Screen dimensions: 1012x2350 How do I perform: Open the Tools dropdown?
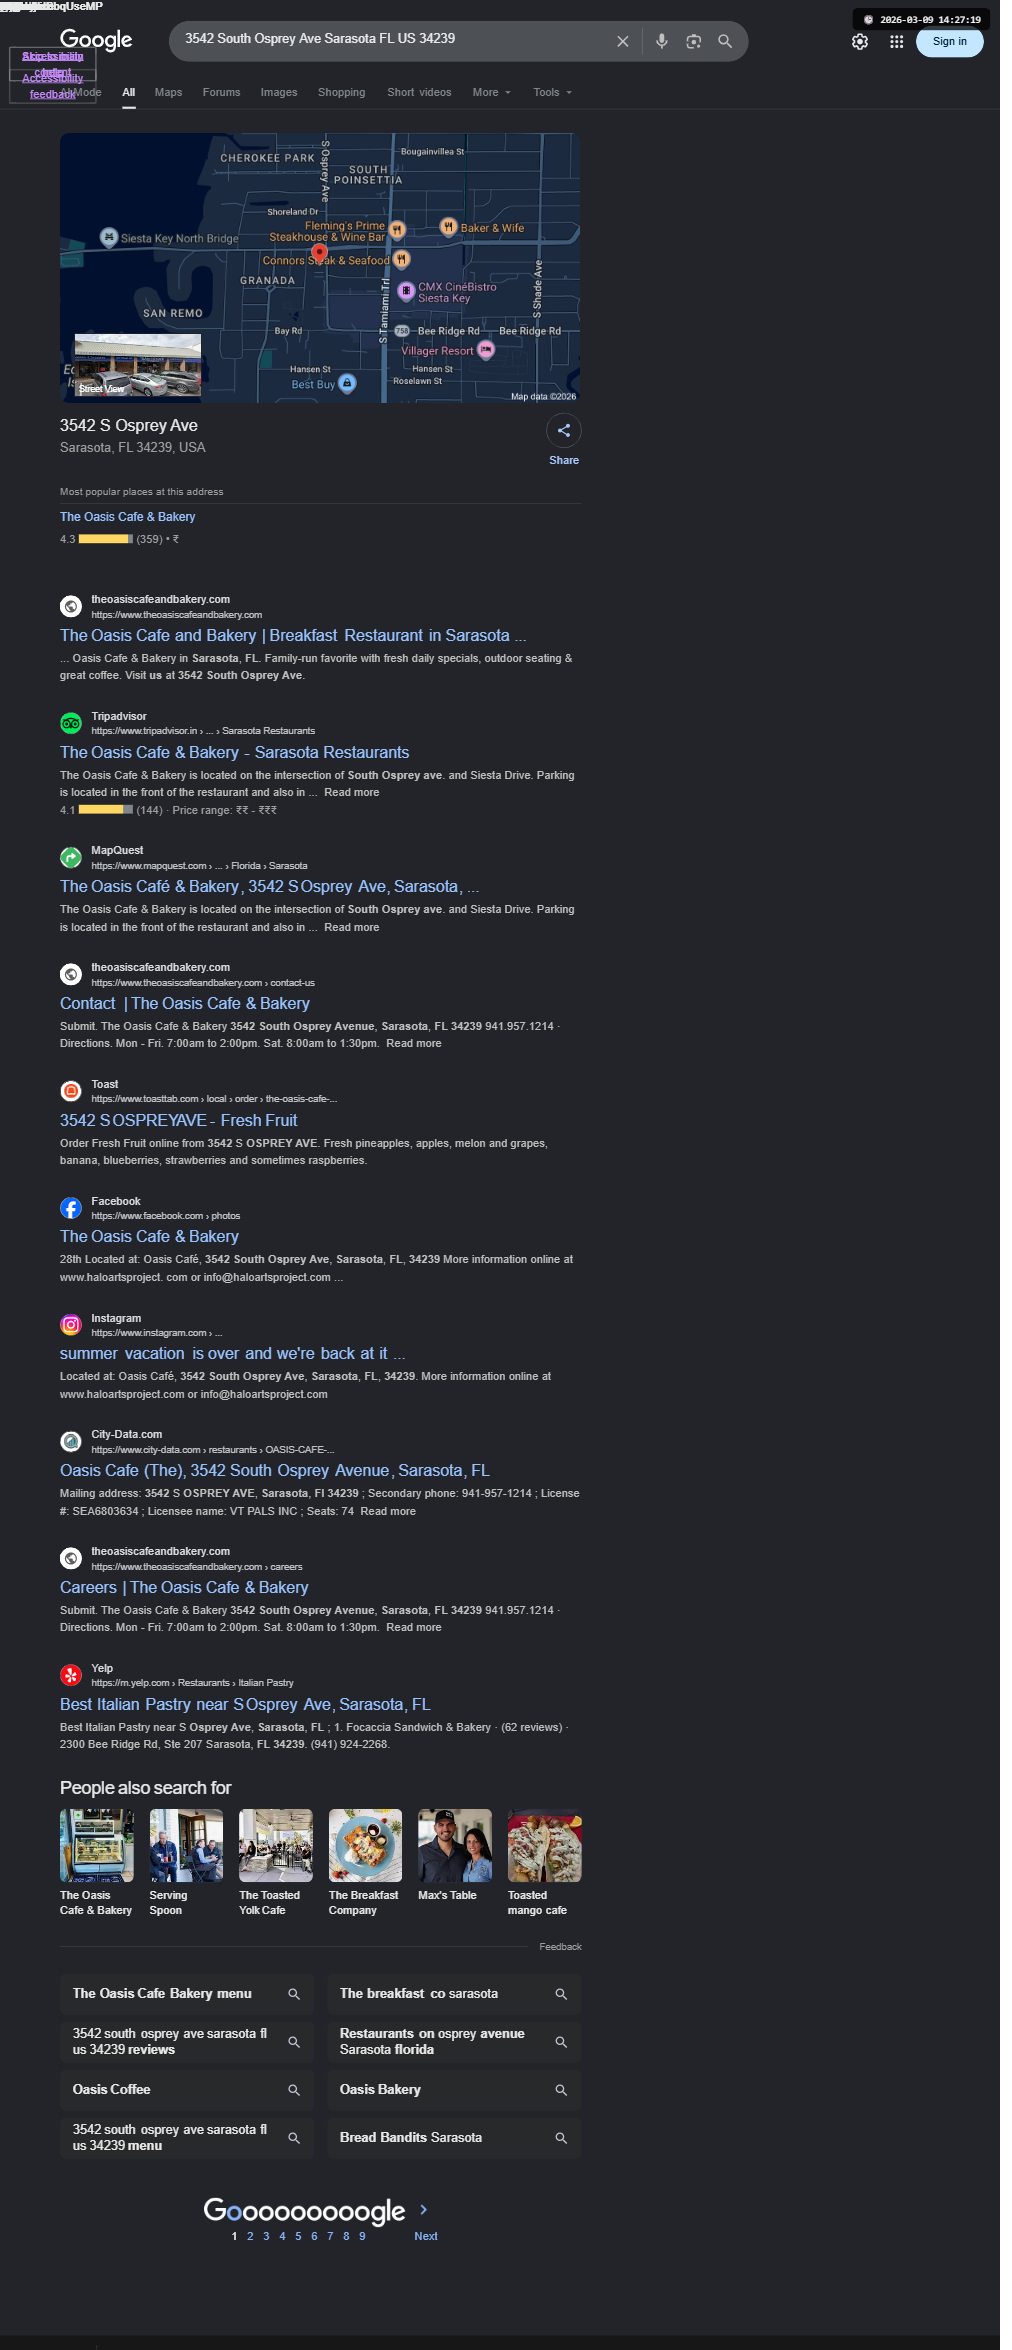tap(553, 92)
